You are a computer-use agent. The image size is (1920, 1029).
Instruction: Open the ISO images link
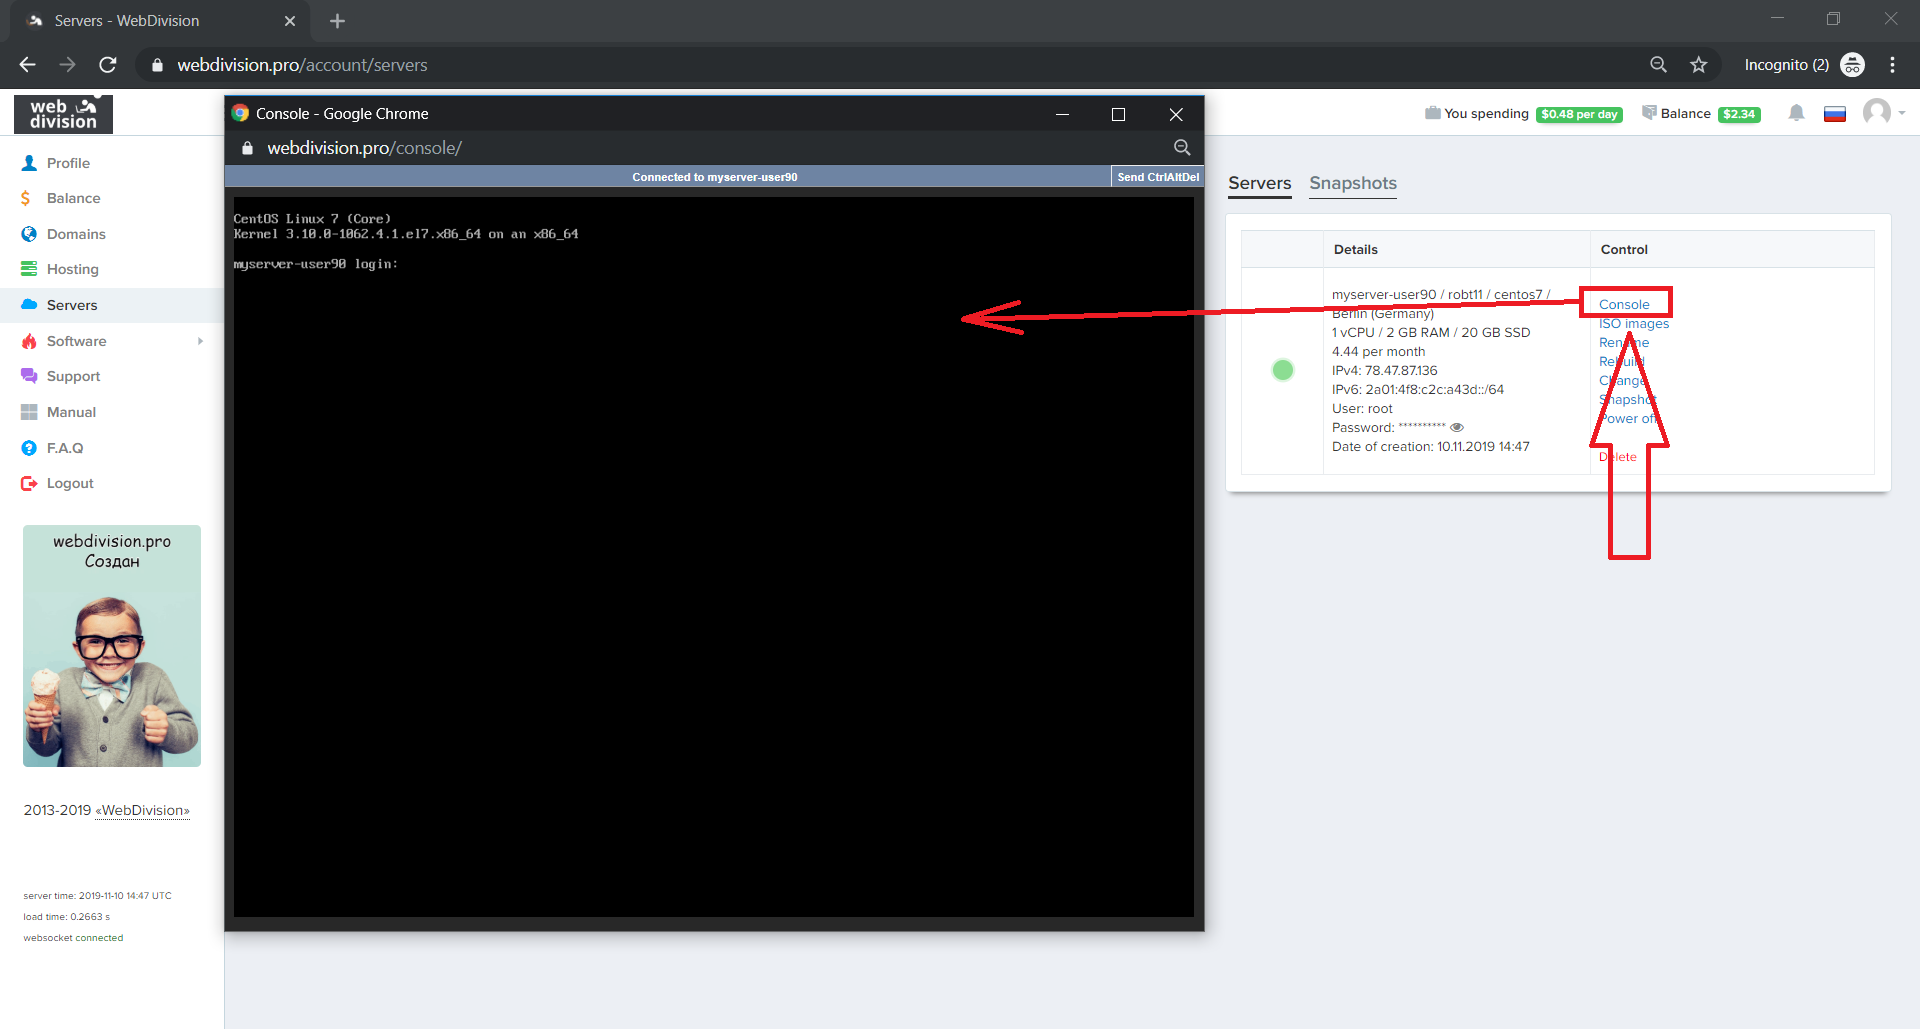pos(1634,324)
